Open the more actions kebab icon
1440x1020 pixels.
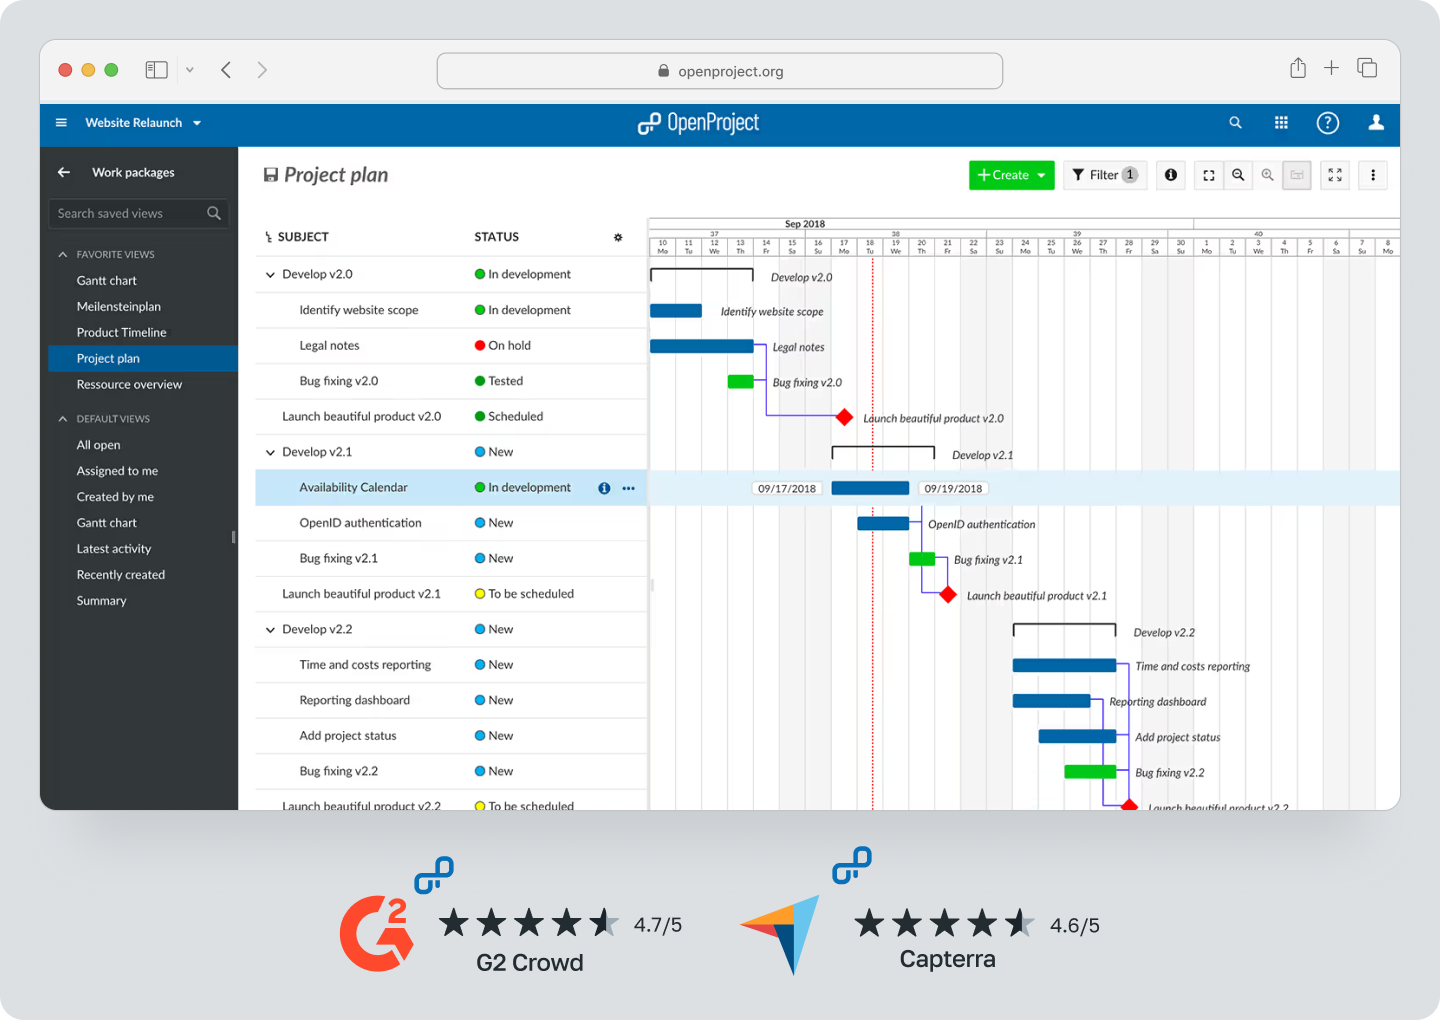[1373, 175]
